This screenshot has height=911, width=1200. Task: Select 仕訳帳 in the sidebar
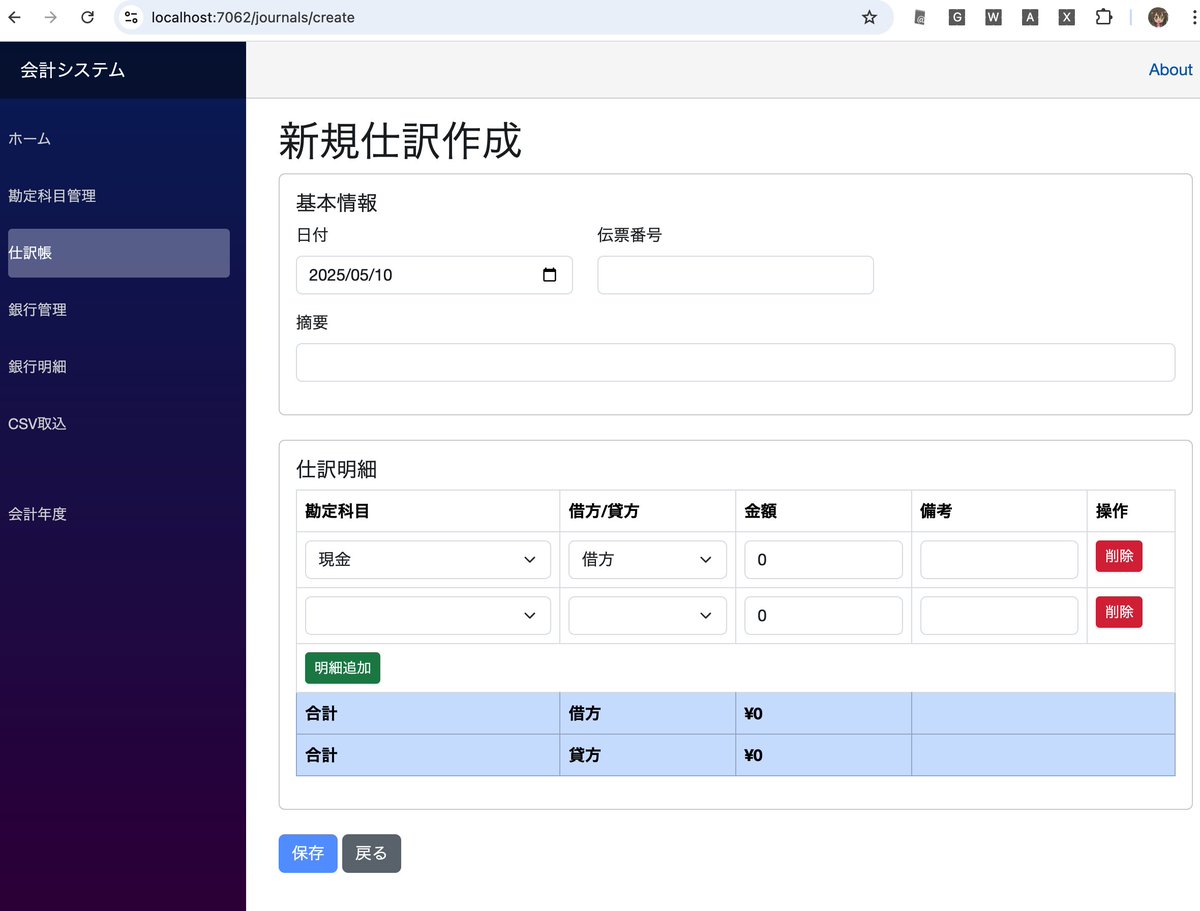click(119, 253)
